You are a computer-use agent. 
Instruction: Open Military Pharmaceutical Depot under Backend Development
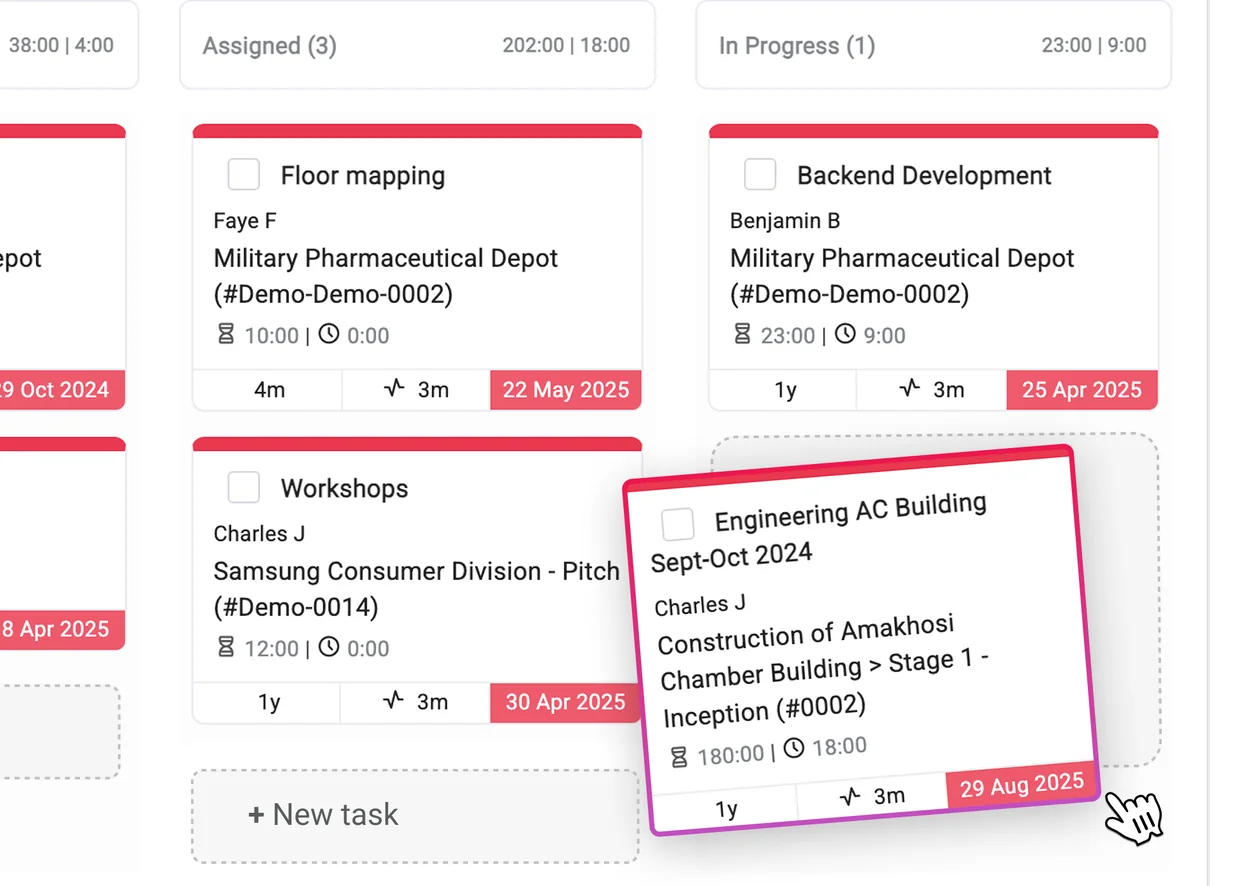point(902,276)
